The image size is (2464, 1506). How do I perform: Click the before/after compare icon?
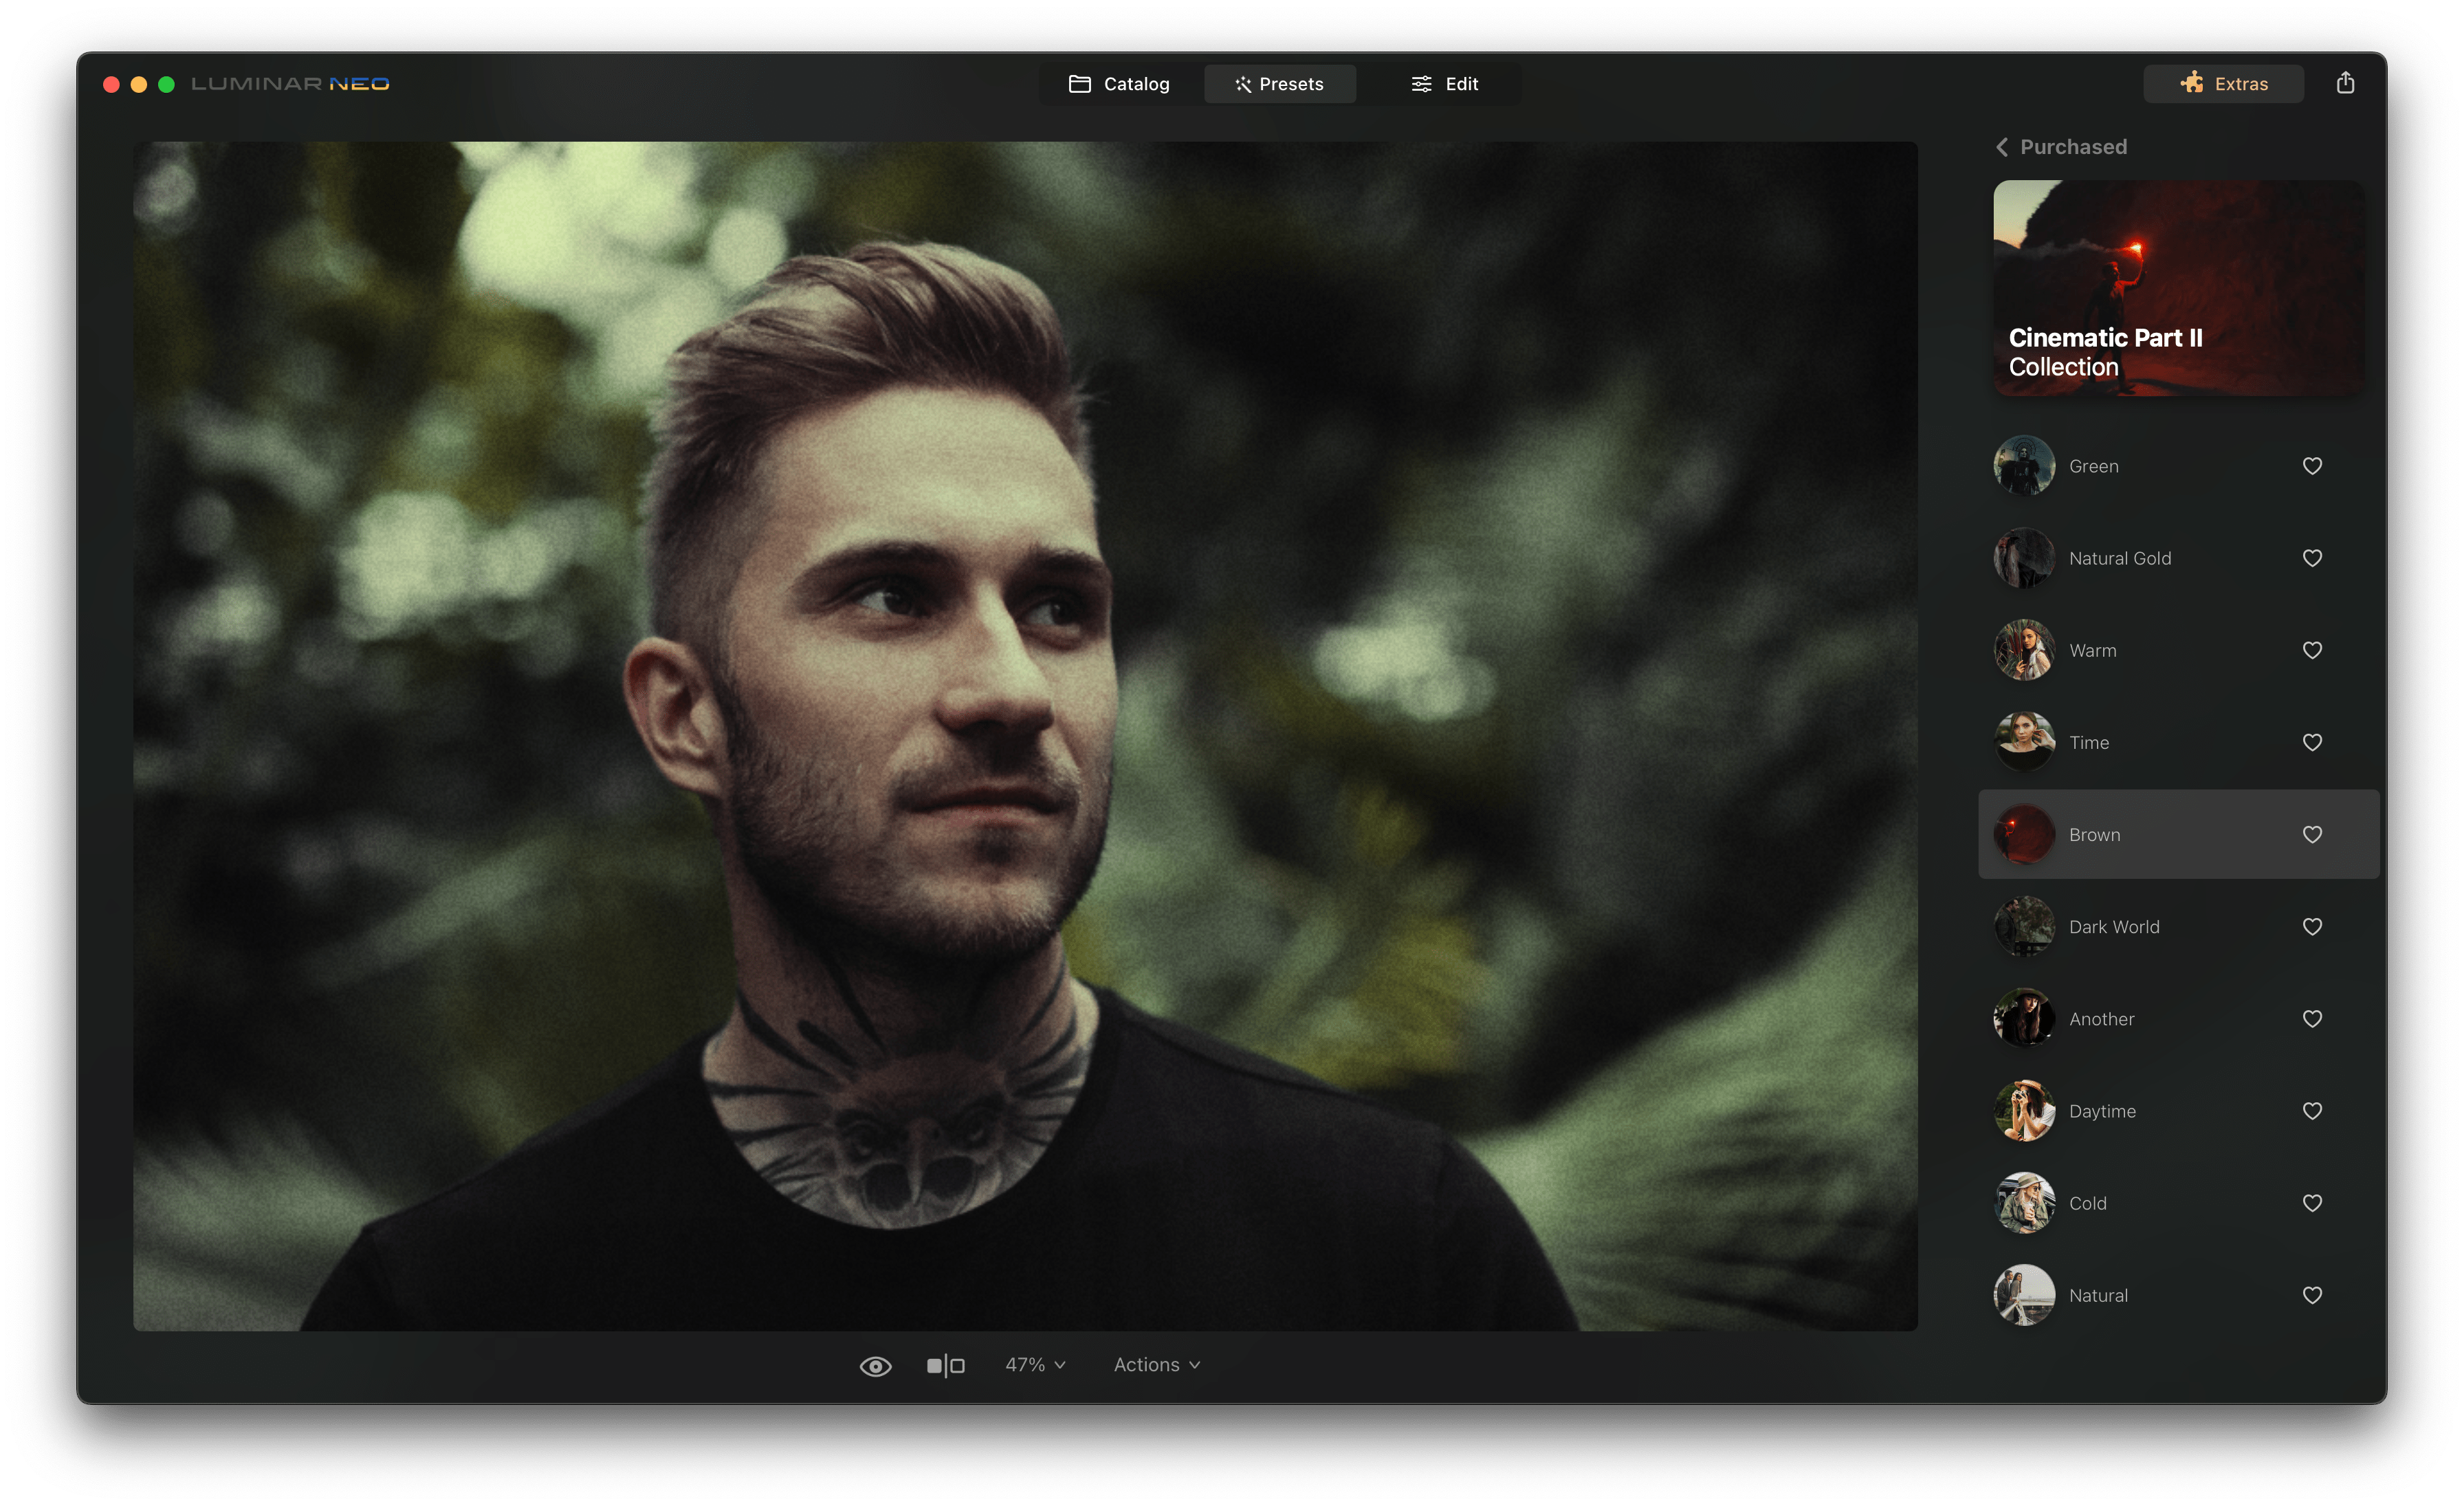click(x=945, y=1366)
